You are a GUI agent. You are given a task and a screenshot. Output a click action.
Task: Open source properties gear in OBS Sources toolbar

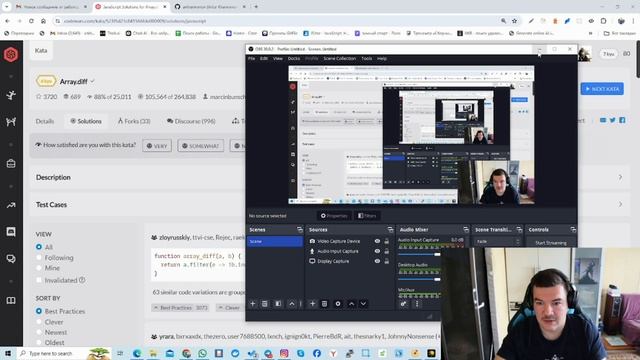338,304
